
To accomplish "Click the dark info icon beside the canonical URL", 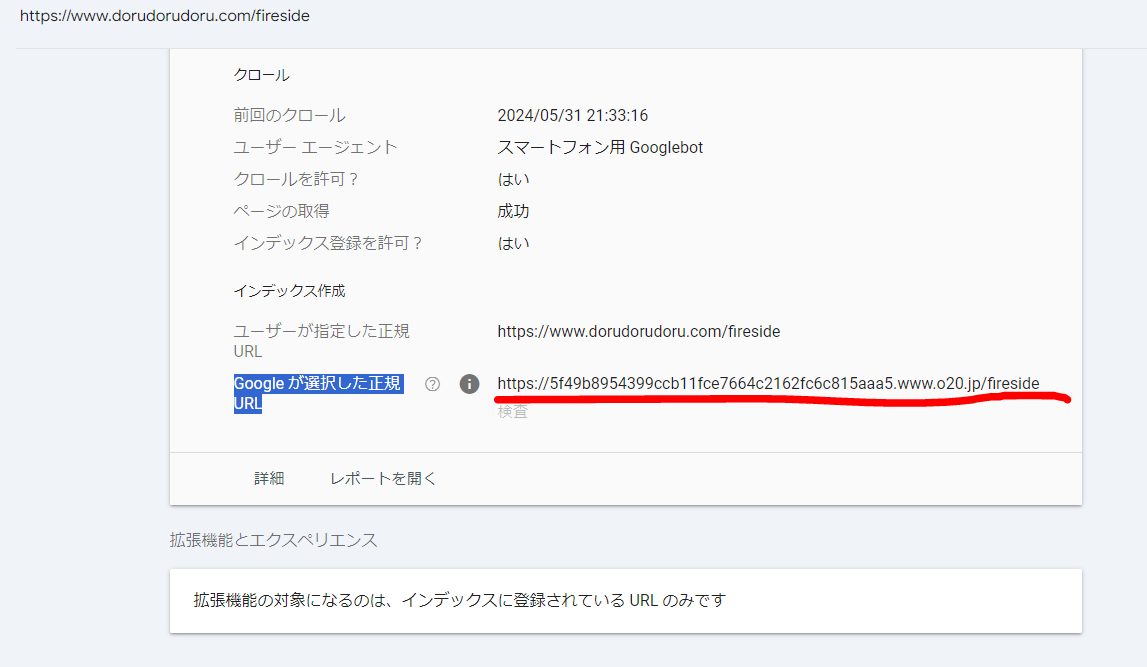I will (469, 383).
